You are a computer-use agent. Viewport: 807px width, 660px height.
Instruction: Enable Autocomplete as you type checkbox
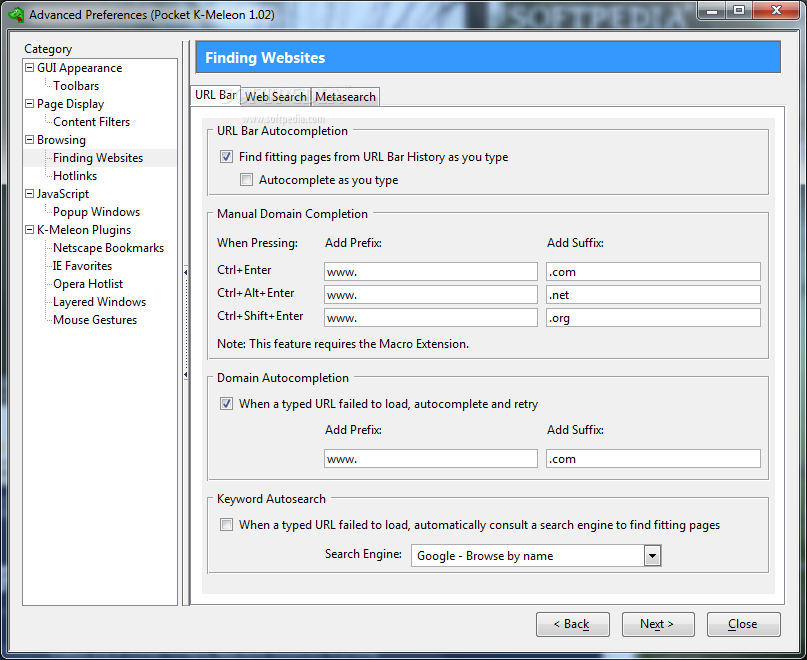point(247,180)
